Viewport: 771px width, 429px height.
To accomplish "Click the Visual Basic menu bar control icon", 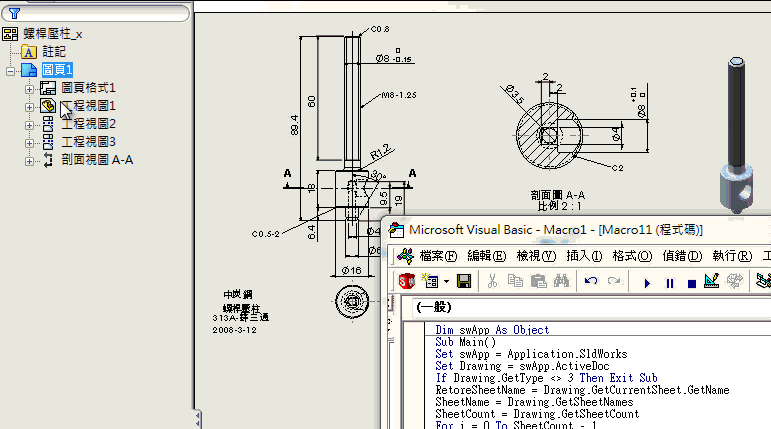I will coord(406,256).
